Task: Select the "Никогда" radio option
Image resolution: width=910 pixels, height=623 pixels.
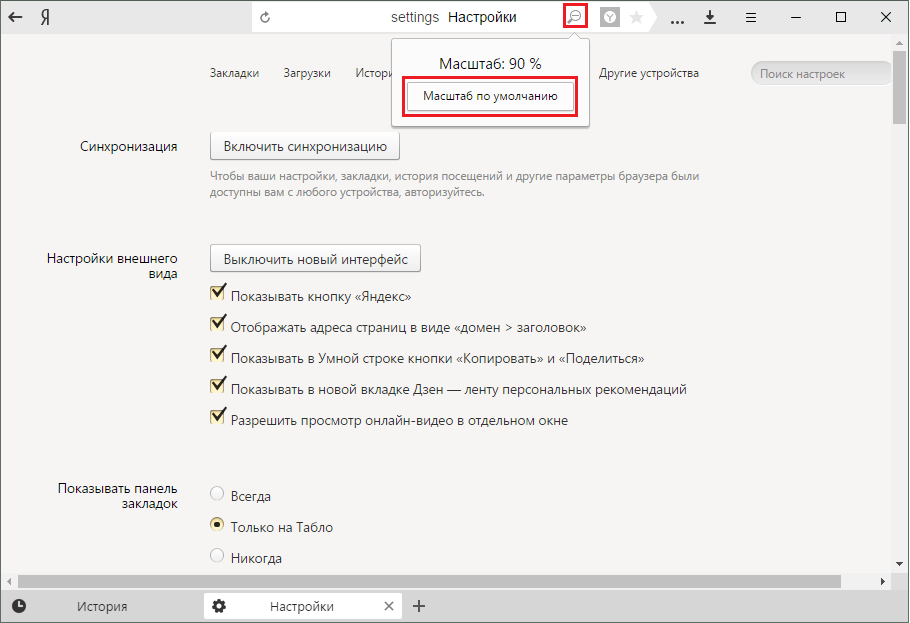Action: tap(216, 556)
